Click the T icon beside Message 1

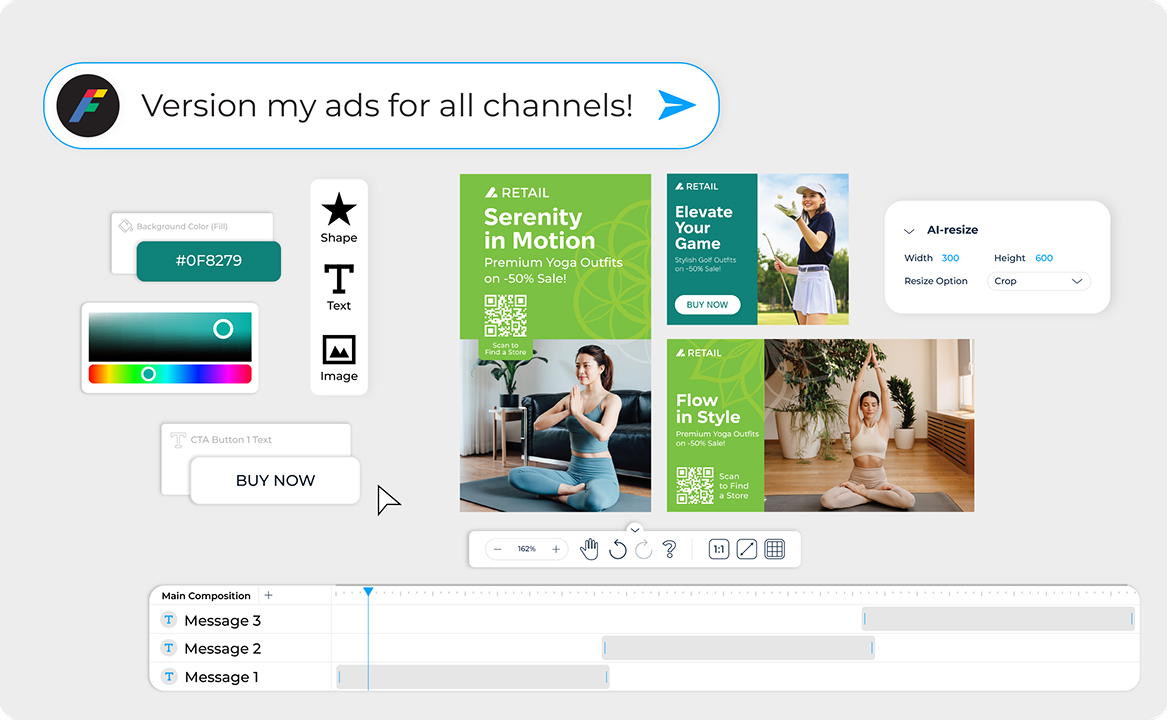pos(169,676)
